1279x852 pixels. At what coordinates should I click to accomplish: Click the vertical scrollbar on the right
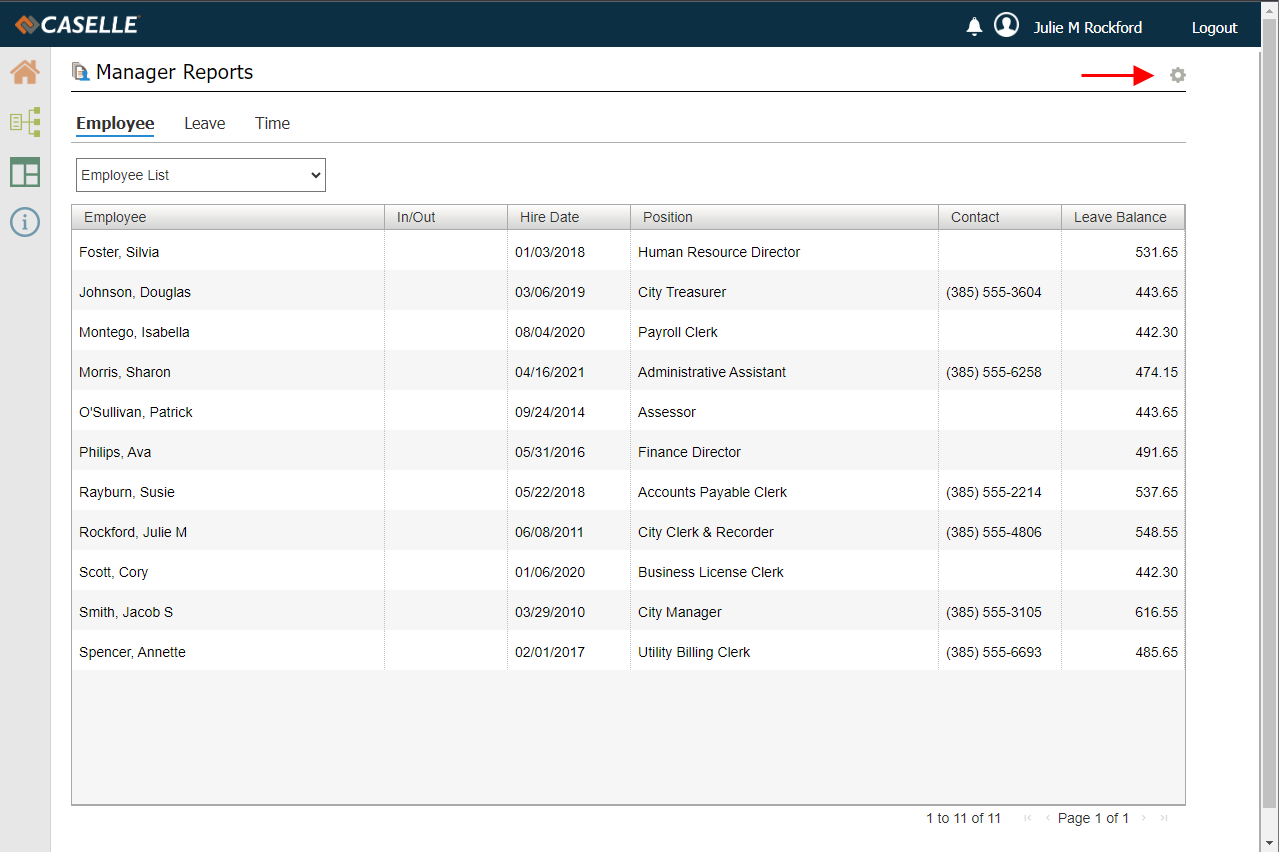coord(1269,400)
